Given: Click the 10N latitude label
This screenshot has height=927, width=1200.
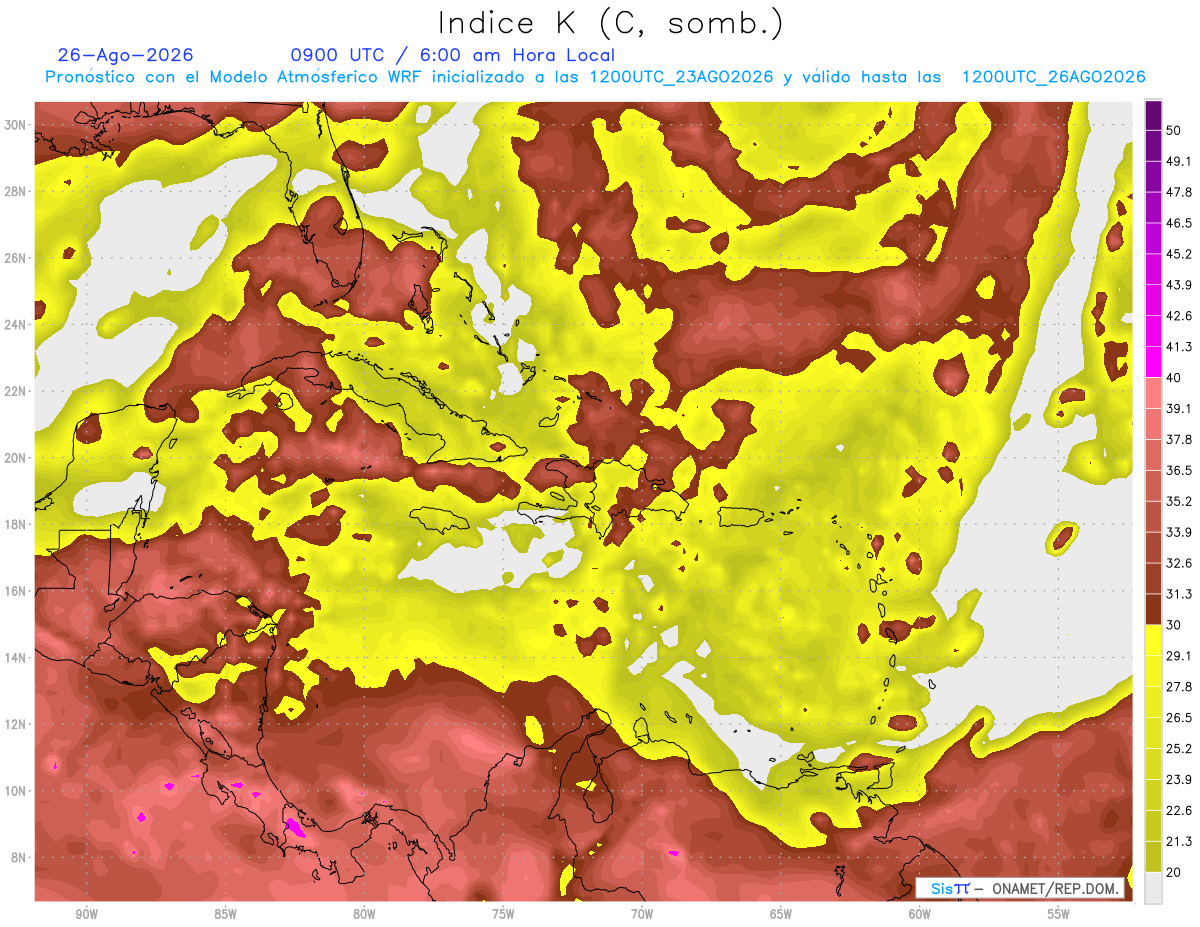Looking at the screenshot, I should [16, 791].
